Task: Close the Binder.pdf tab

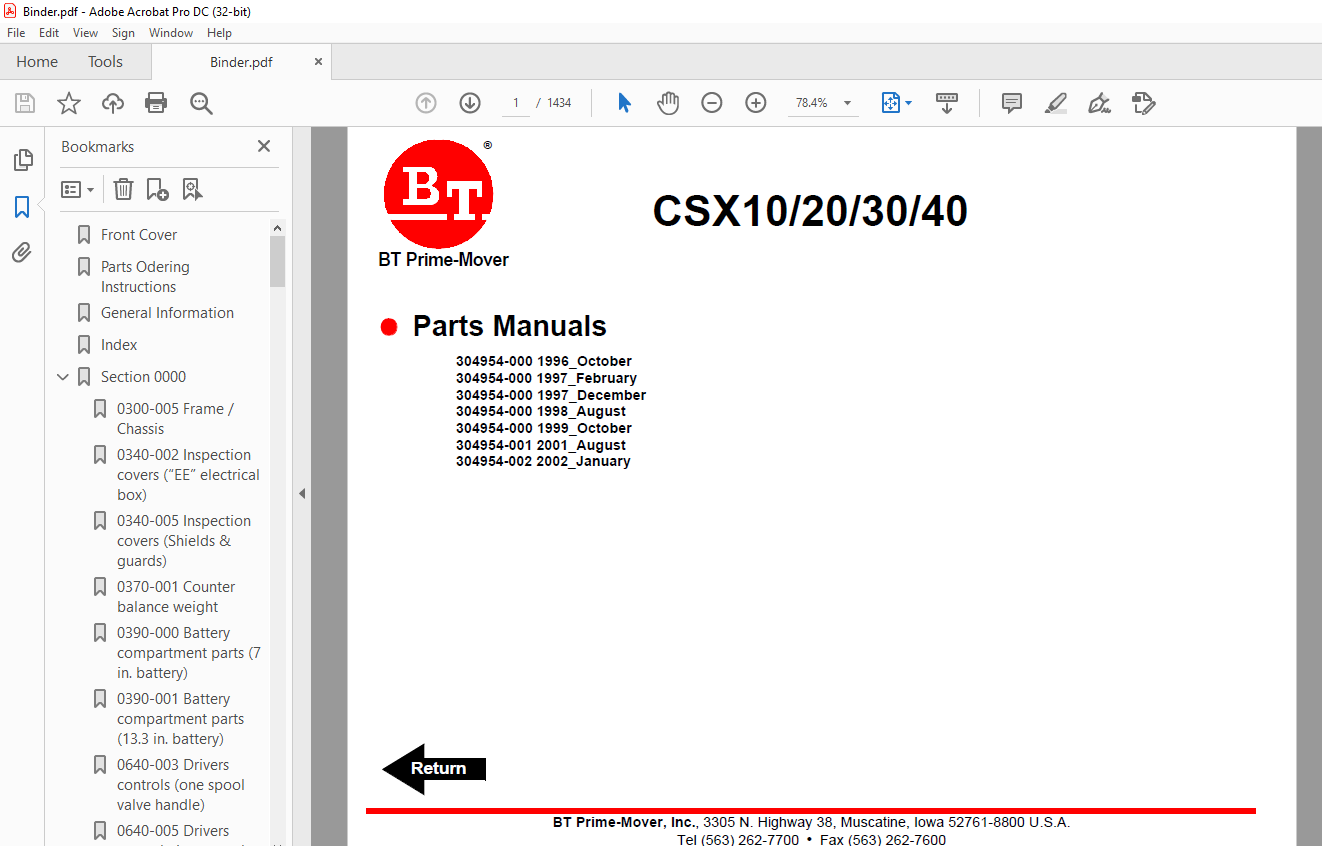Action: pos(319,62)
